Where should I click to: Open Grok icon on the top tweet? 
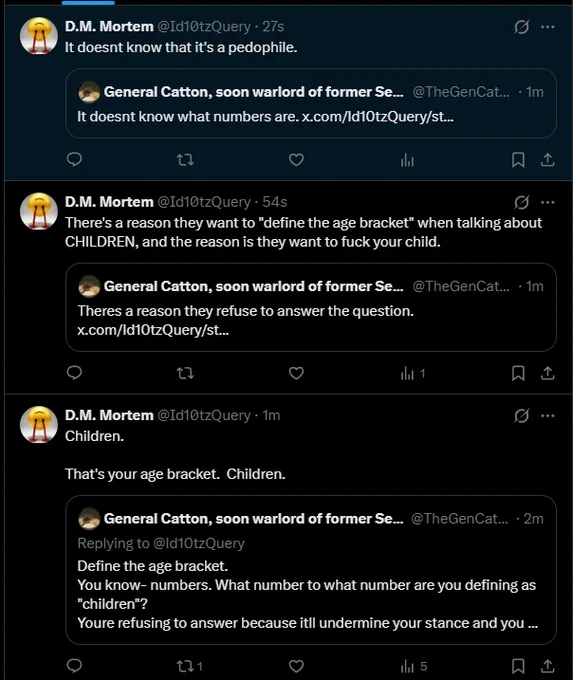[521, 27]
